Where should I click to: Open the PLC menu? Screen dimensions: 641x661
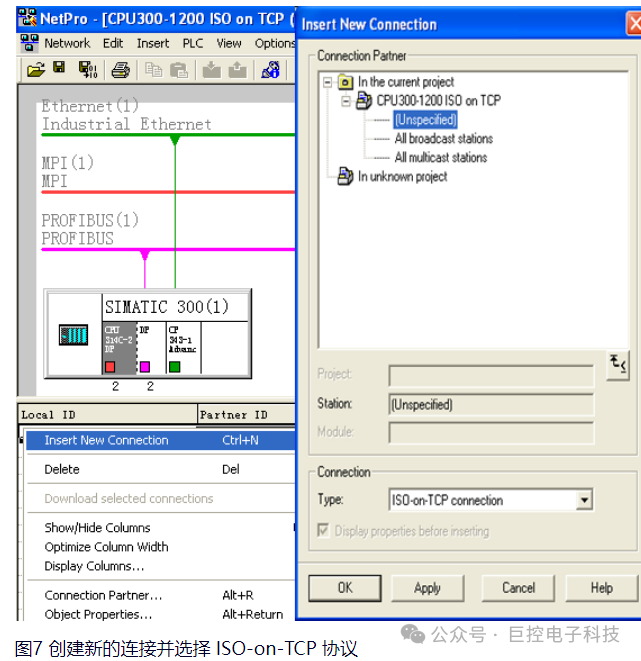(x=193, y=43)
